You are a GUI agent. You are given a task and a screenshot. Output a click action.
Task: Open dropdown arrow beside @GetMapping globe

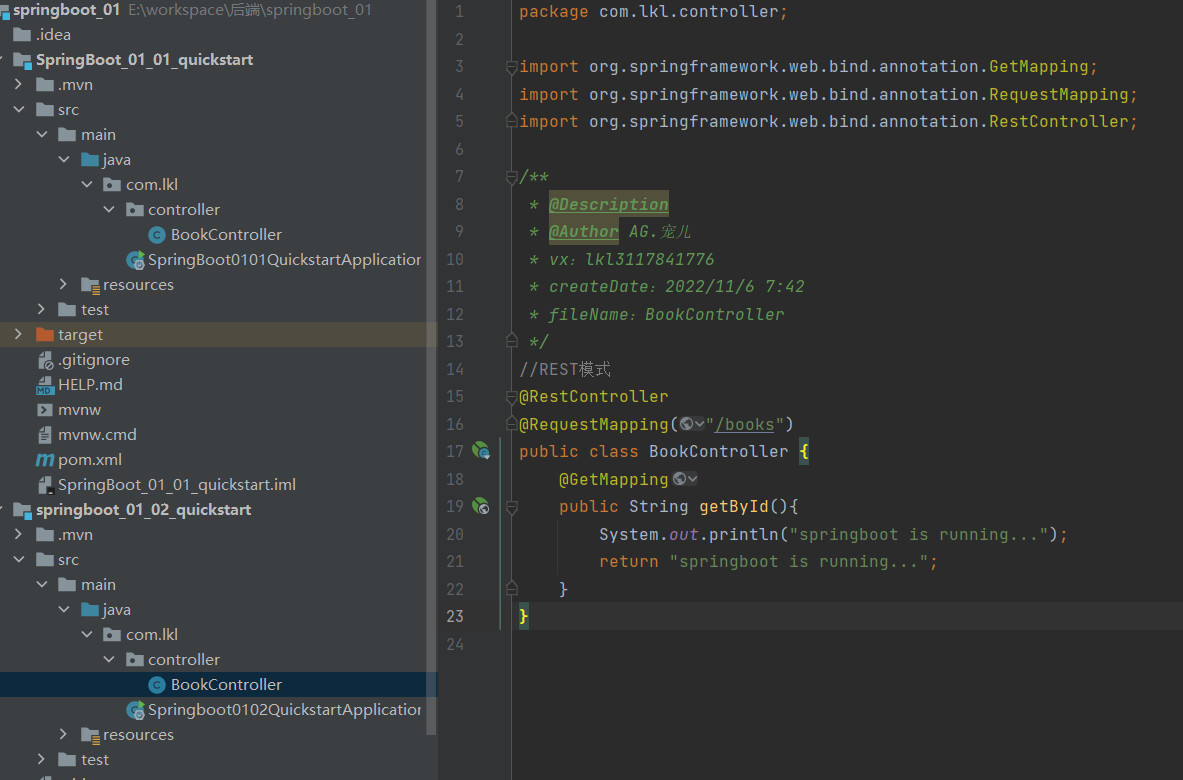pos(693,479)
